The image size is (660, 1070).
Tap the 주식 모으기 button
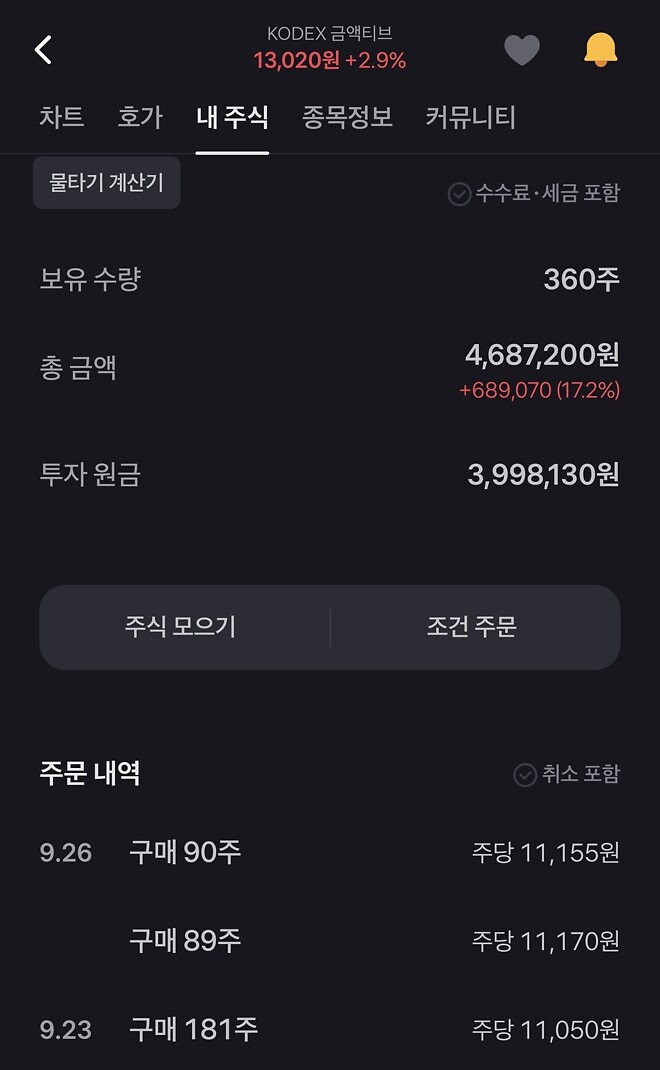pyautogui.click(x=183, y=627)
